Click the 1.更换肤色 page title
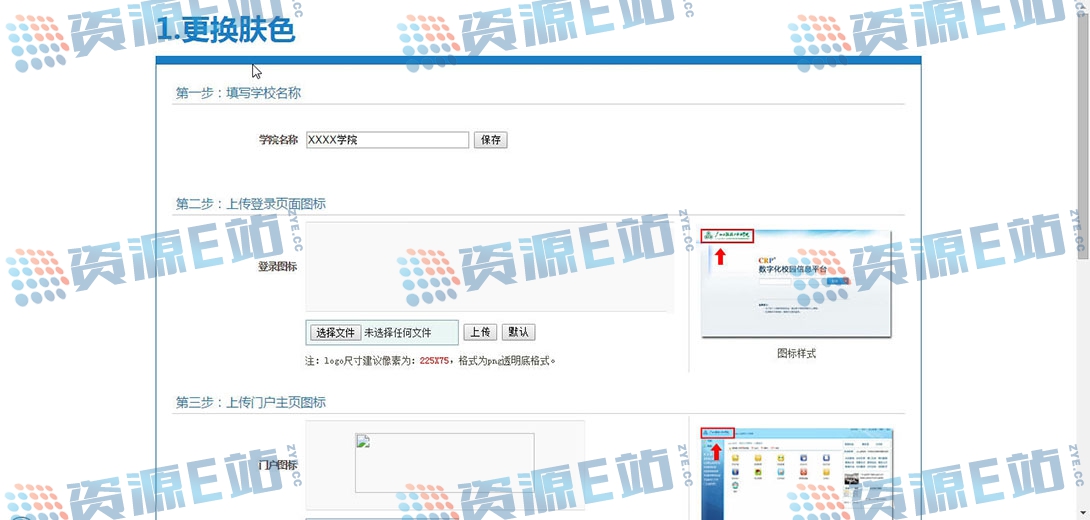The image size is (1090, 520). tap(226, 30)
